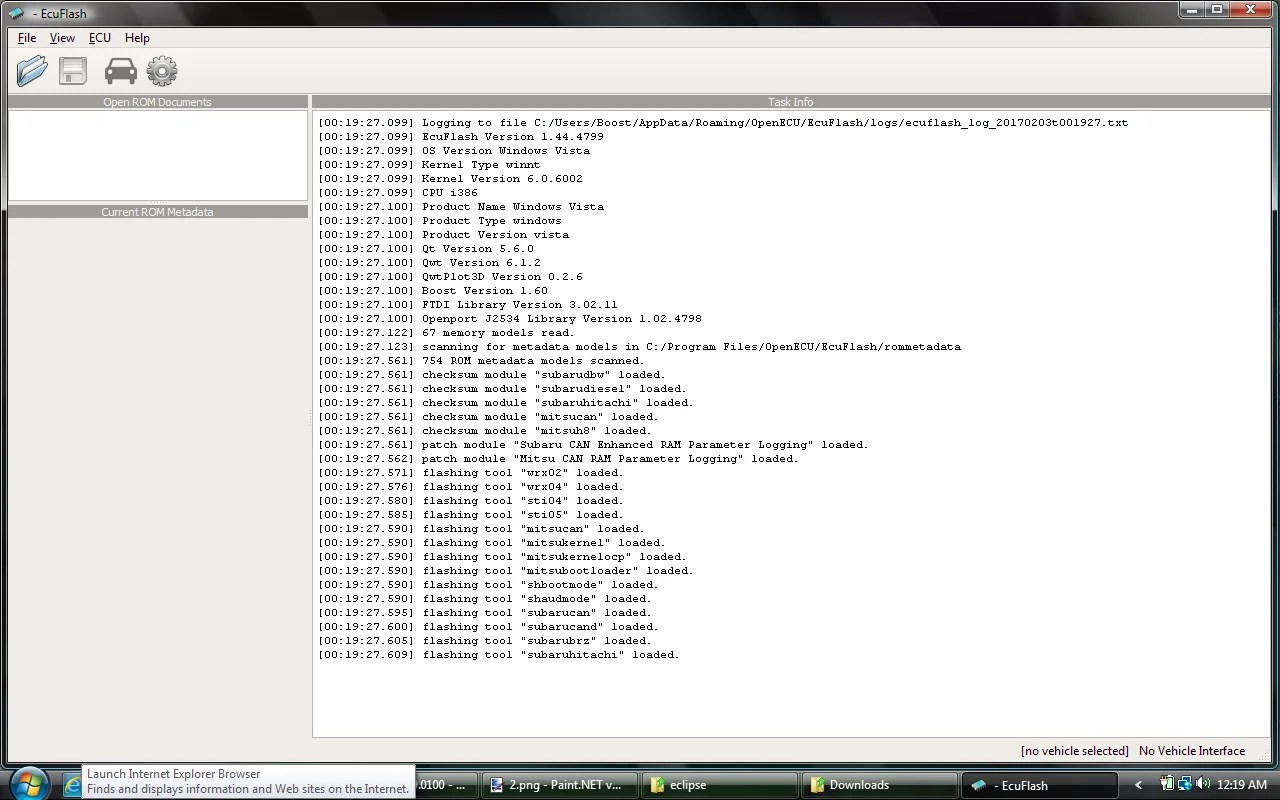Click the log line 'Qwt Version 6.1.2'
1280x800 pixels.
pyautogui.click(x=429, y=263)
